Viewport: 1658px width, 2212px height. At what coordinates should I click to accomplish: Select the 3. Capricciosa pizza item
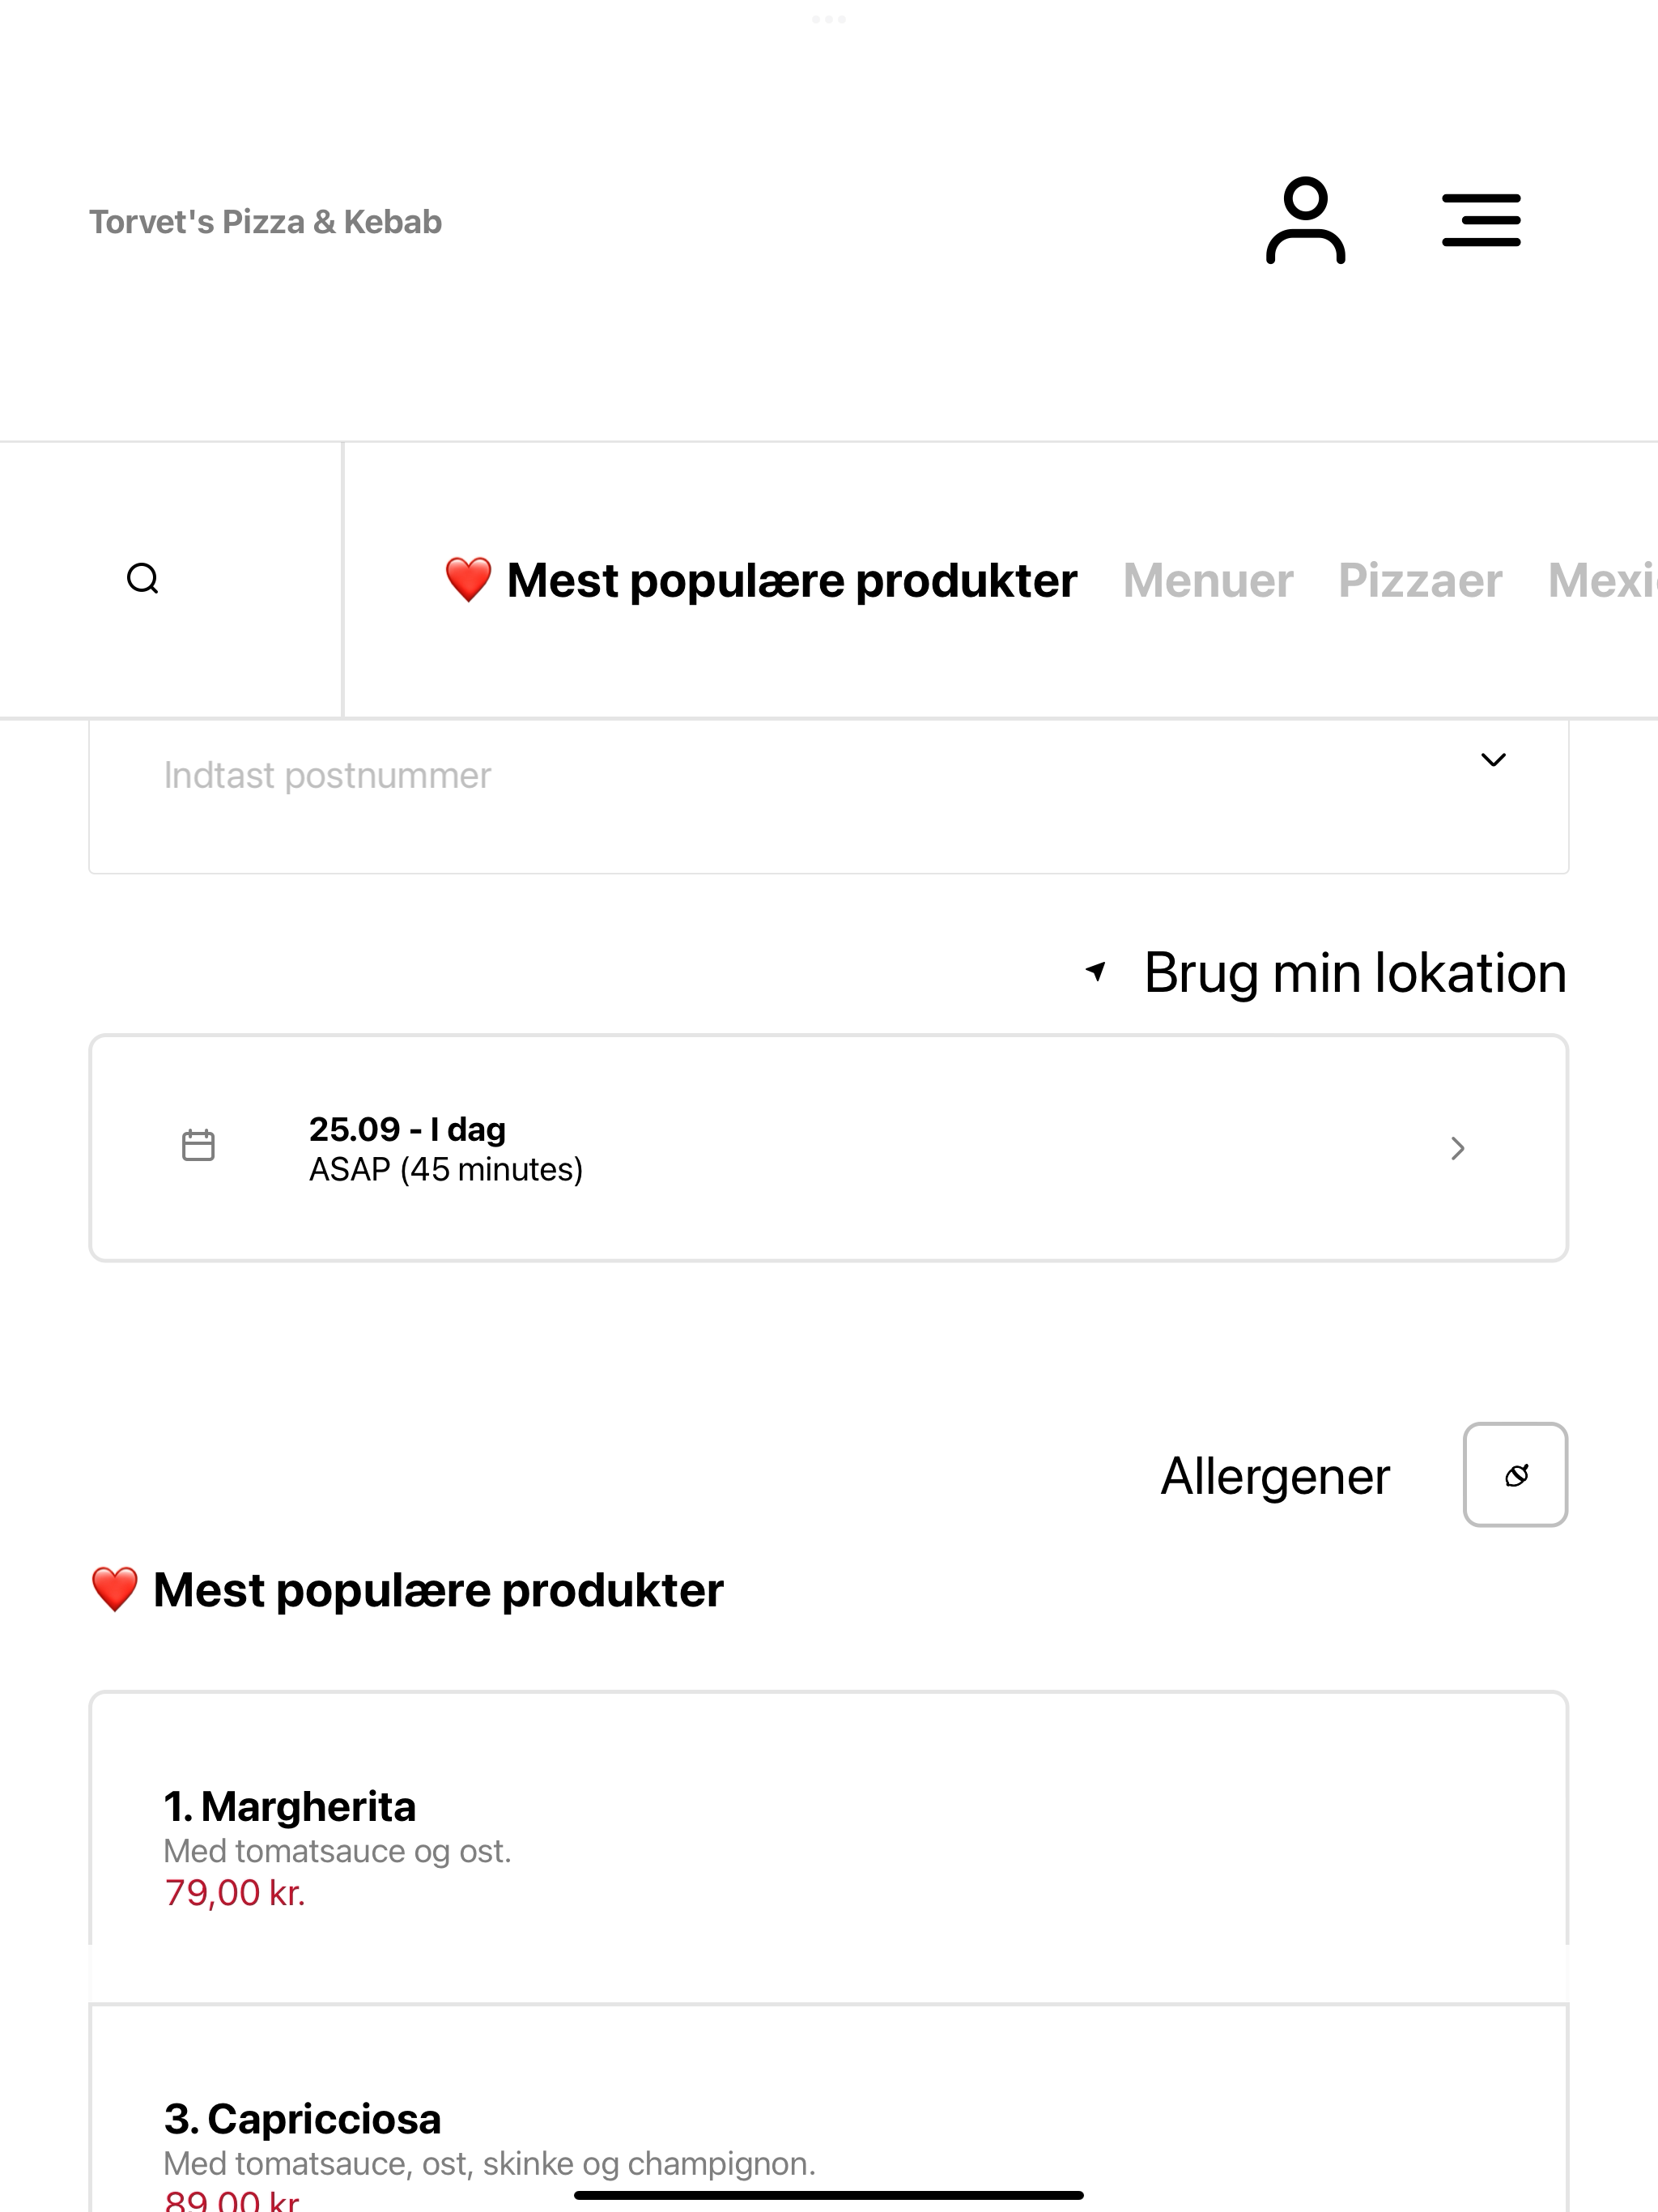(x=829, y=2109)
